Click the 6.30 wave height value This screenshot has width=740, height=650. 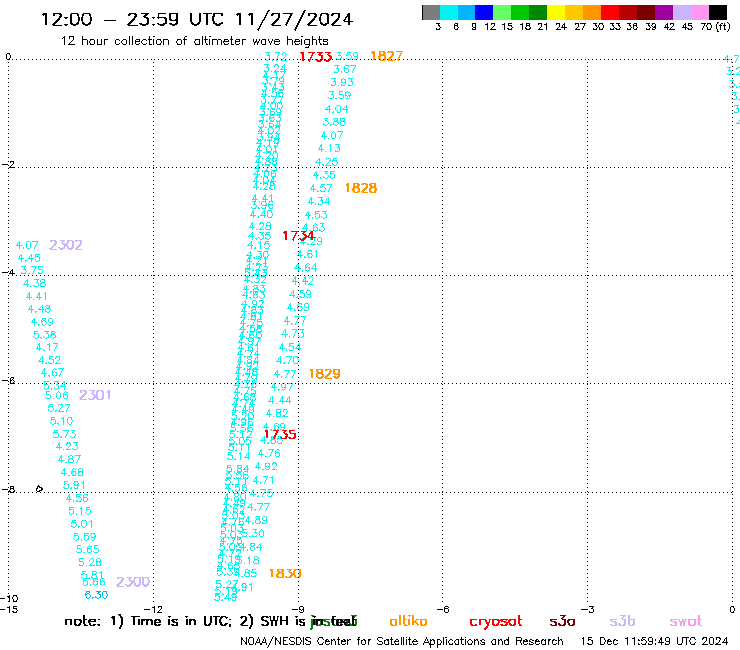click(x=96, y=595)
